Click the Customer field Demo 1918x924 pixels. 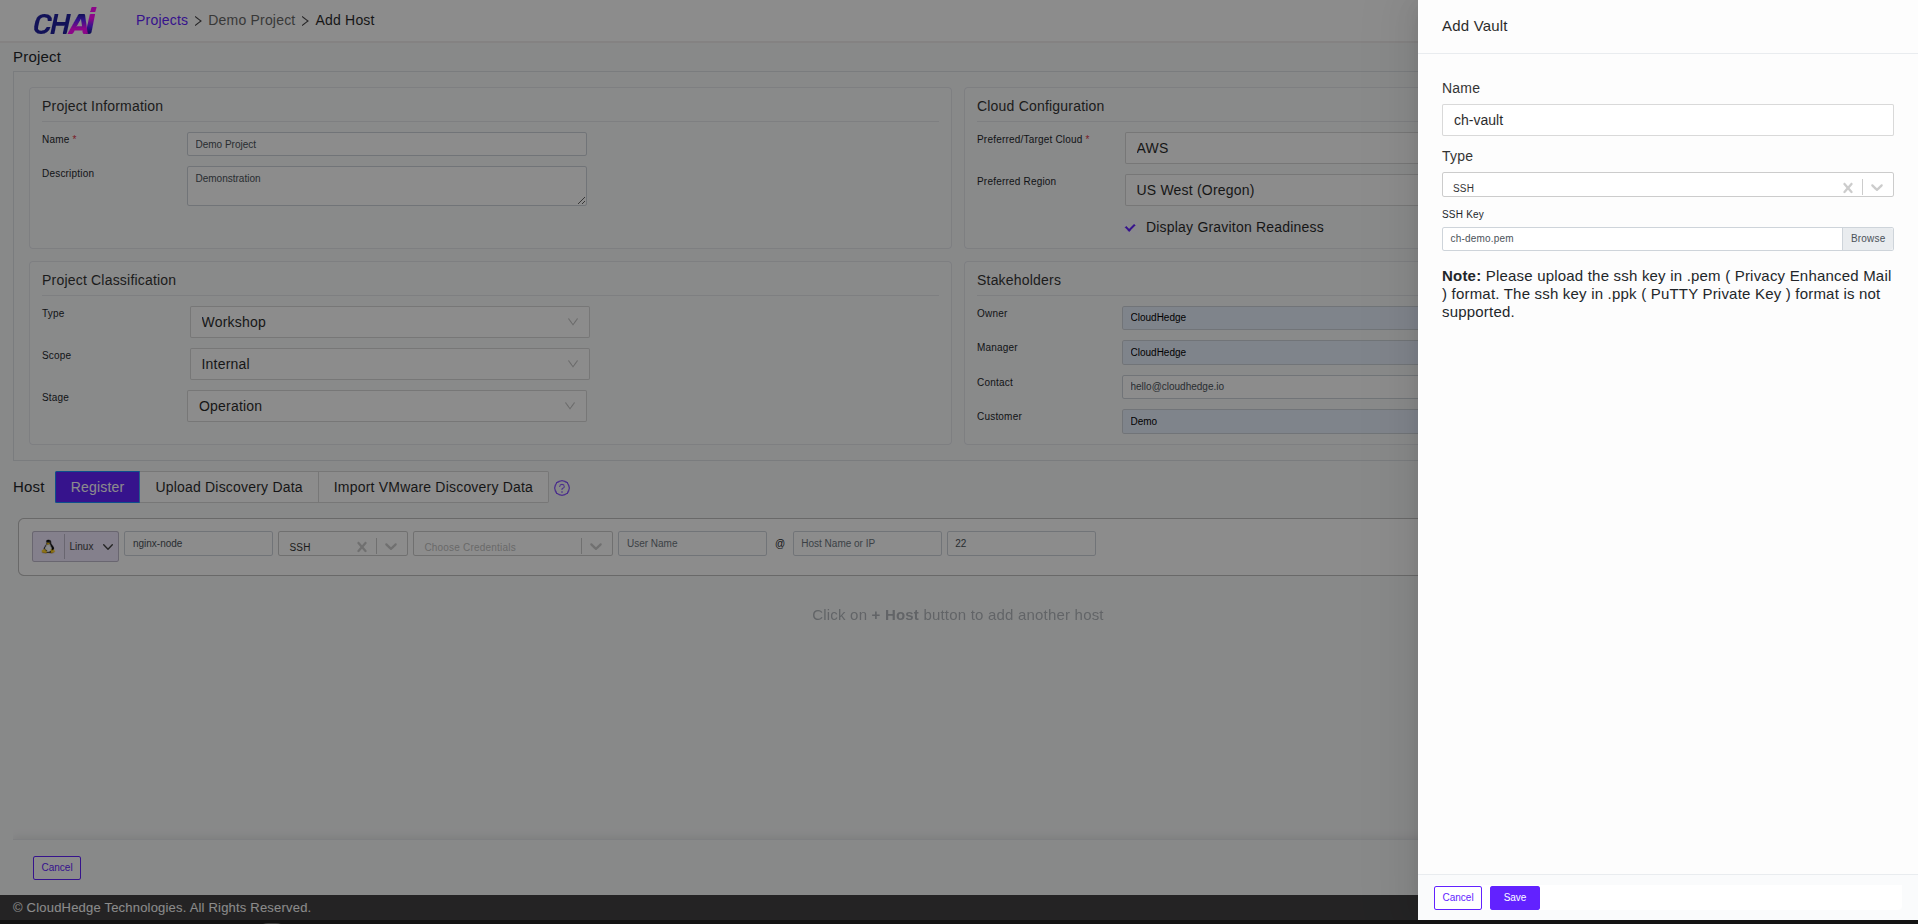(1269, 421)
